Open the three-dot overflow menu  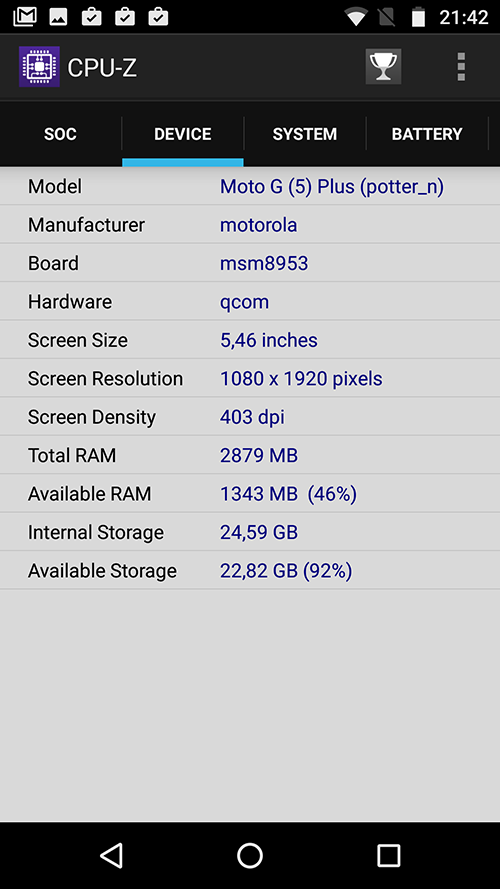click(461, 67)
